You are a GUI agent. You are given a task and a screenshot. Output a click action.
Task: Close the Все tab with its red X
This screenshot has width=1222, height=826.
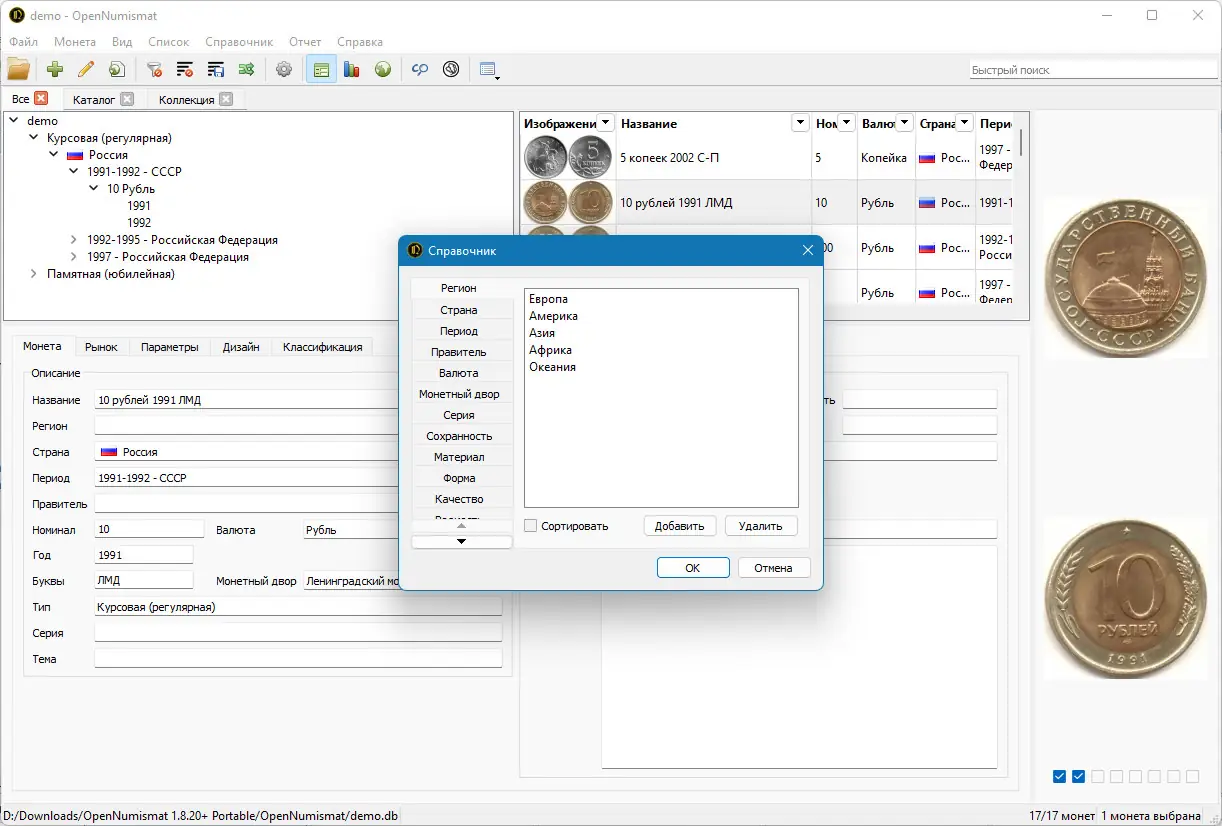tap(41, 98)
